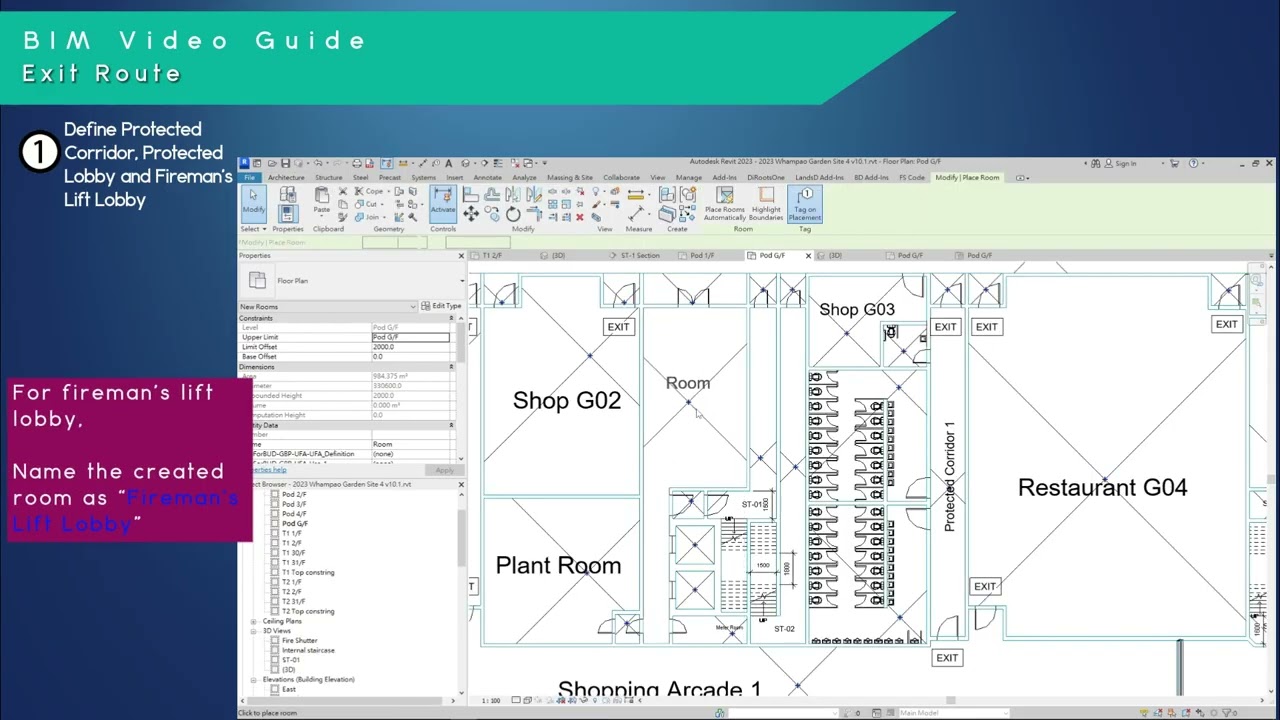Click the Help question mark icon
Viewport: 1280px width, 720px height.
(1194, 163)
